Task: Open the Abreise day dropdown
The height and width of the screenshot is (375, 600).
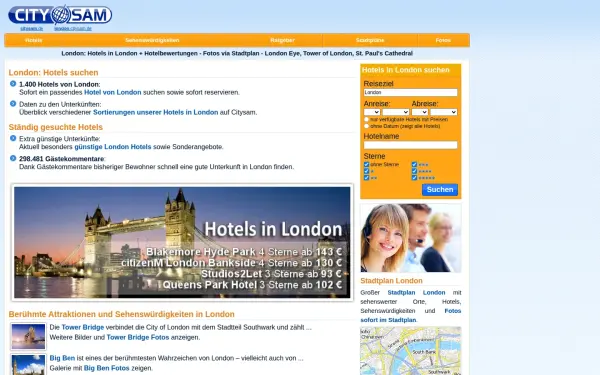Action: pos(420,112)
